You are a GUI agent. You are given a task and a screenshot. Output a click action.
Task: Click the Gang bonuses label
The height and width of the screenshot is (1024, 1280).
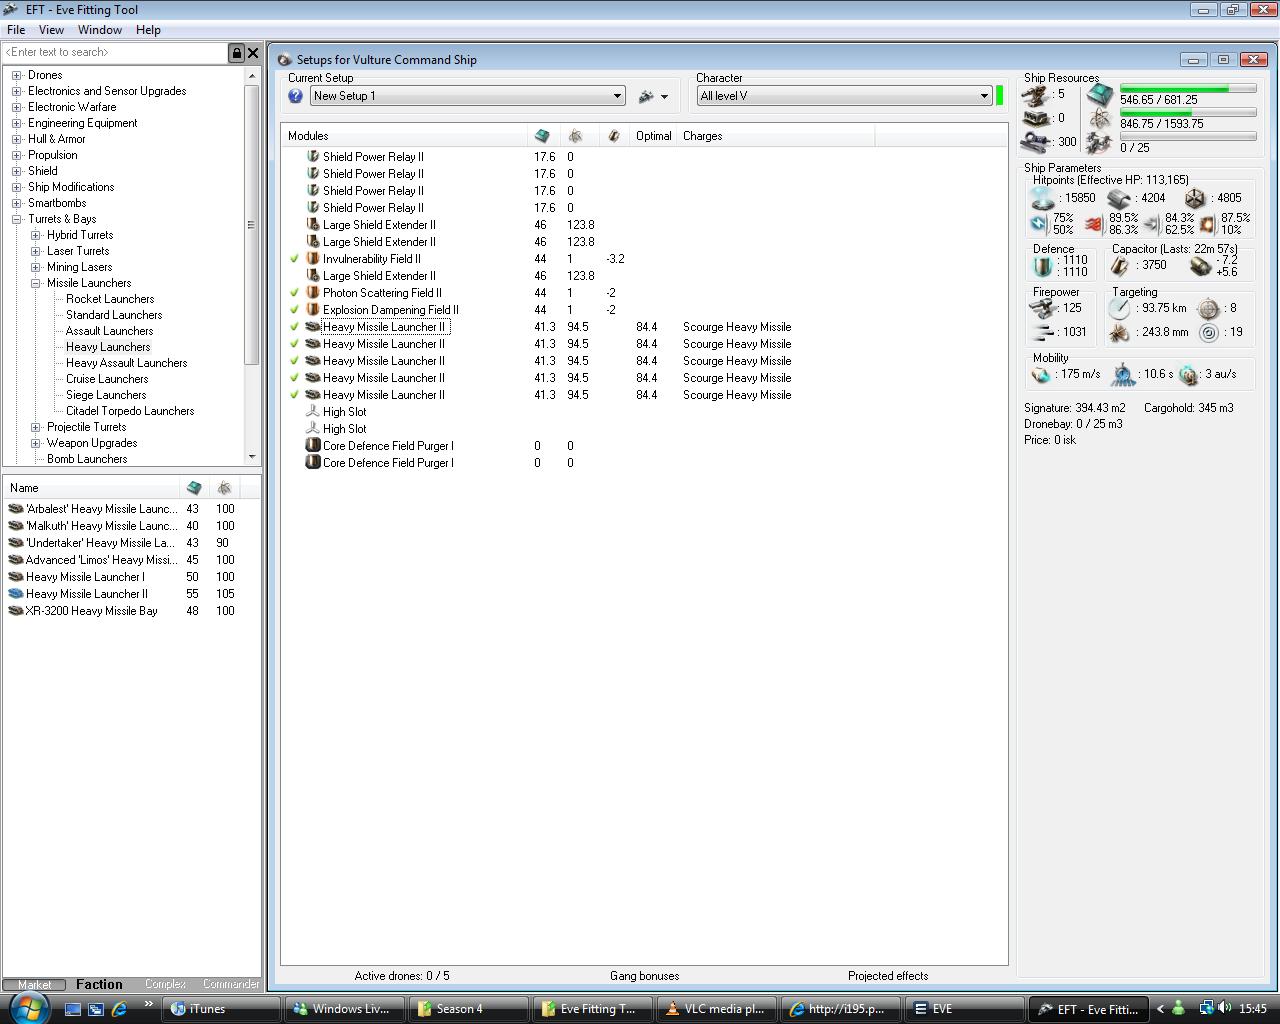click(644, 976)
